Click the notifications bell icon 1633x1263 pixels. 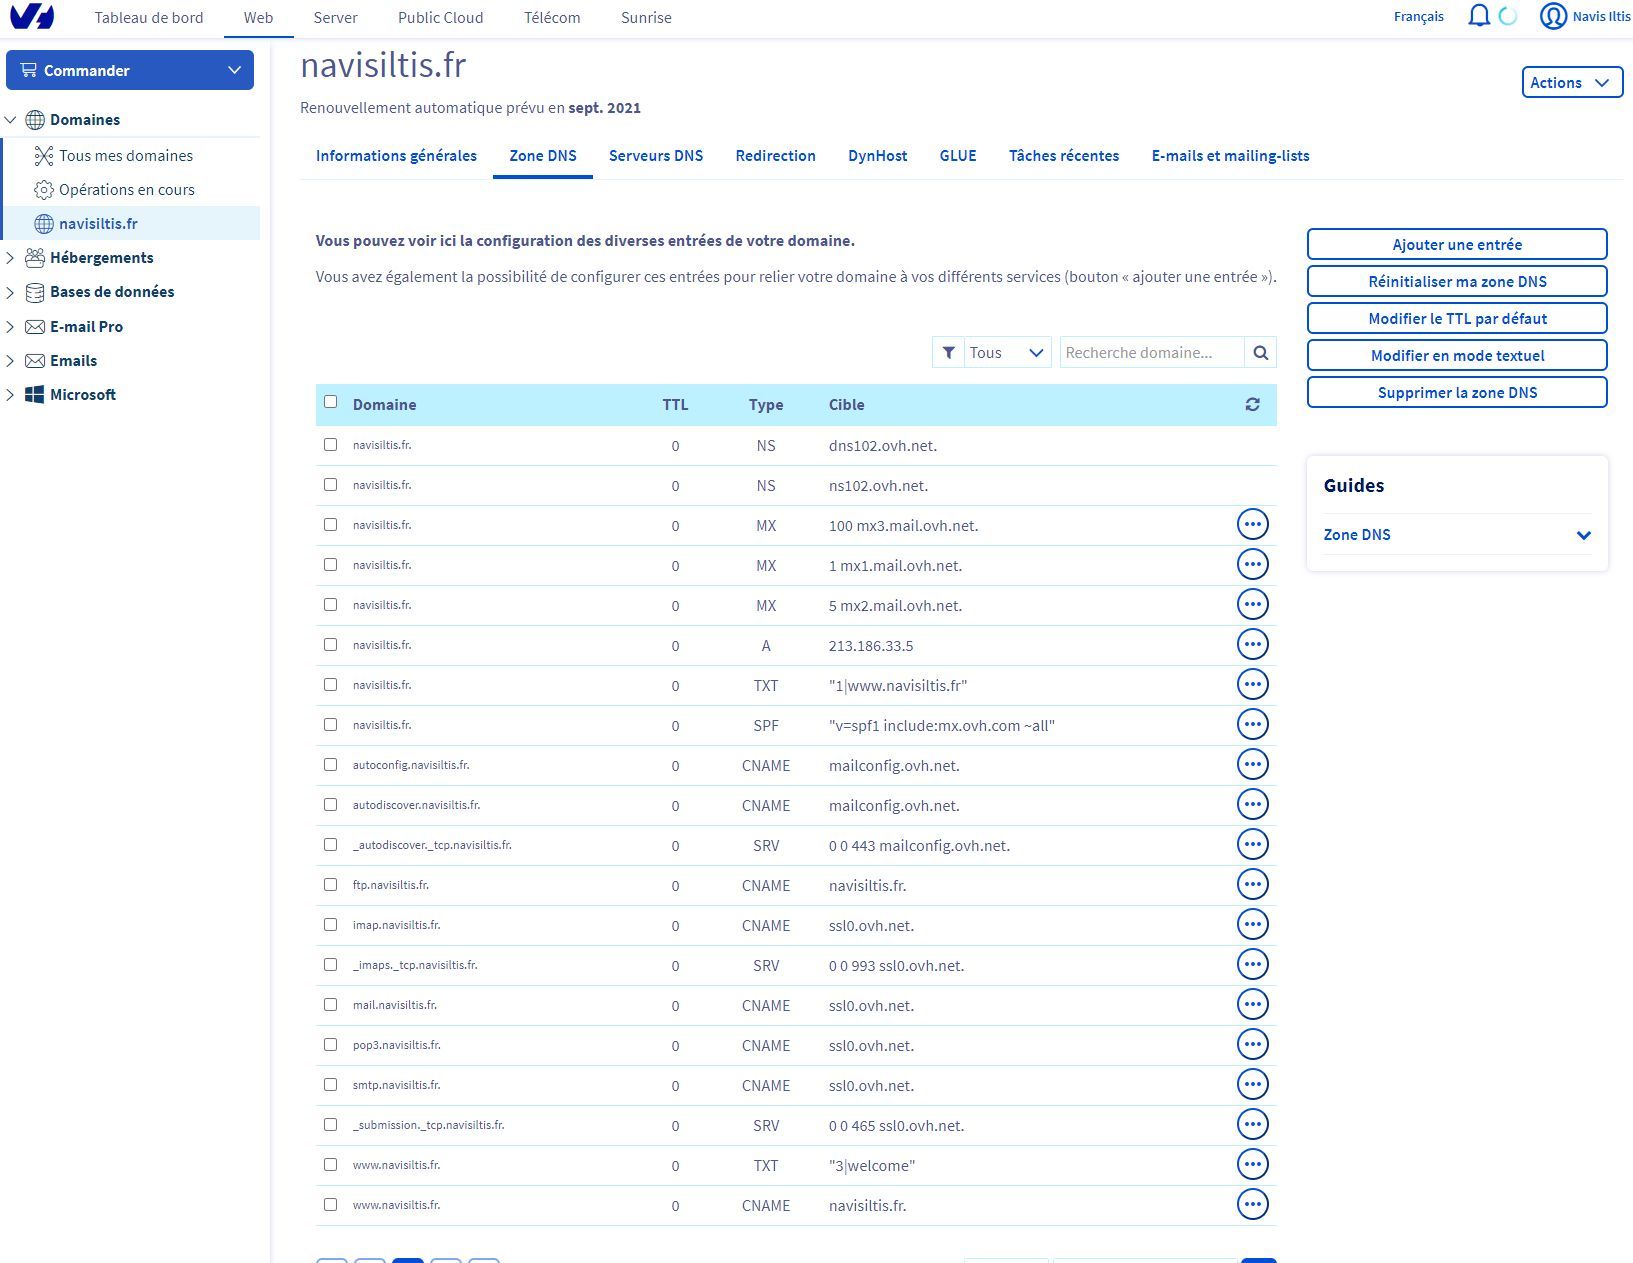point(1478,17)
